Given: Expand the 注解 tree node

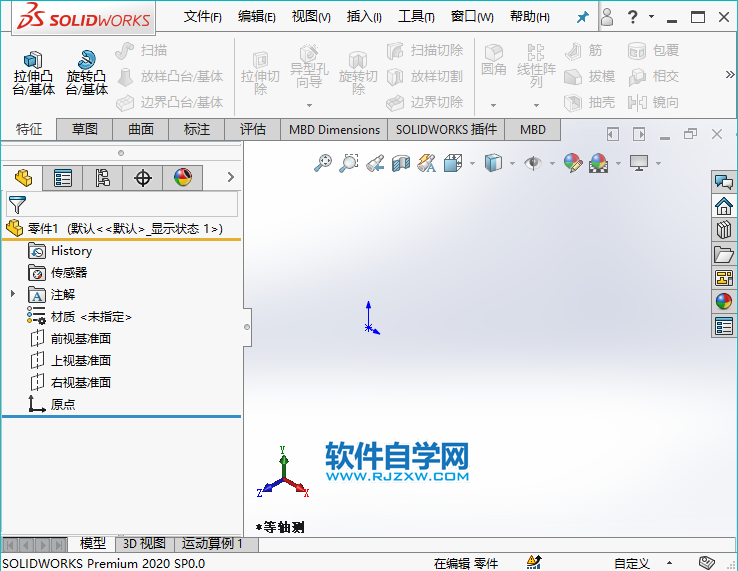Looking at the screenshot, I should (x=13, y=294).
